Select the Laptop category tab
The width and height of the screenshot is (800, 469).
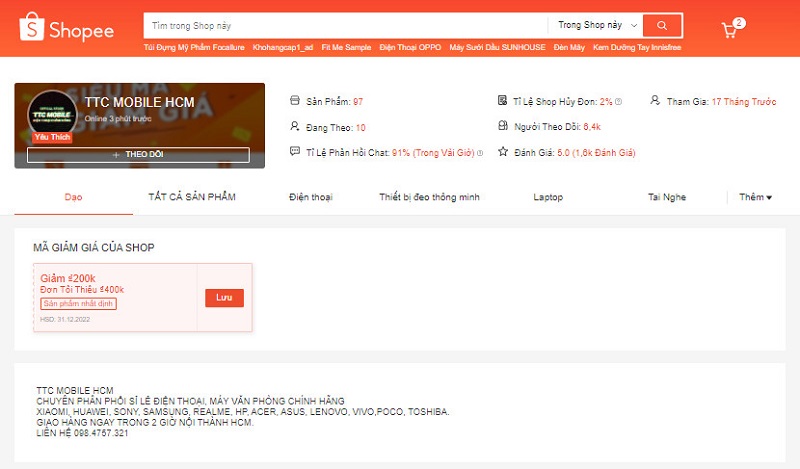[548, 197]
